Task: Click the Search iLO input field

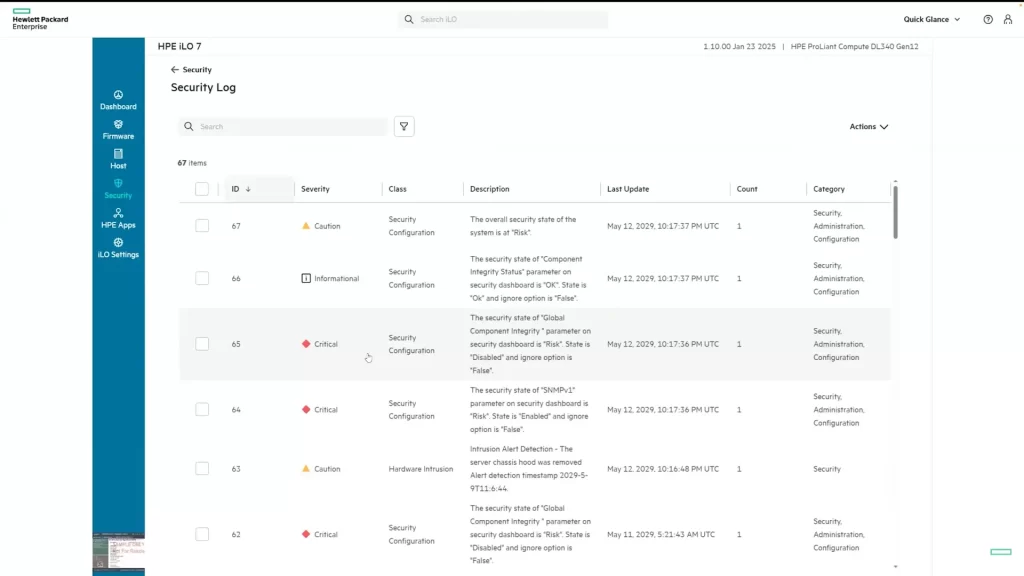Action: (x=503, y=20)
